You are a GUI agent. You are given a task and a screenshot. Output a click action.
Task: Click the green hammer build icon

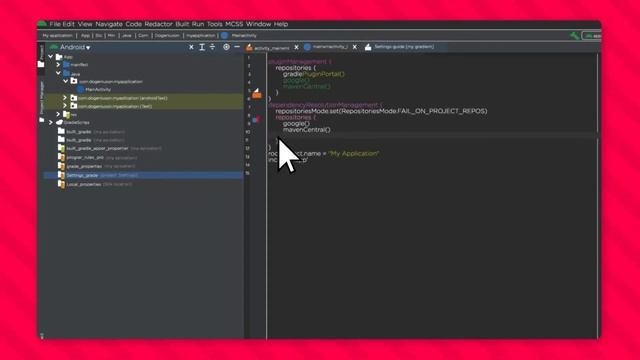pos(574,36)
